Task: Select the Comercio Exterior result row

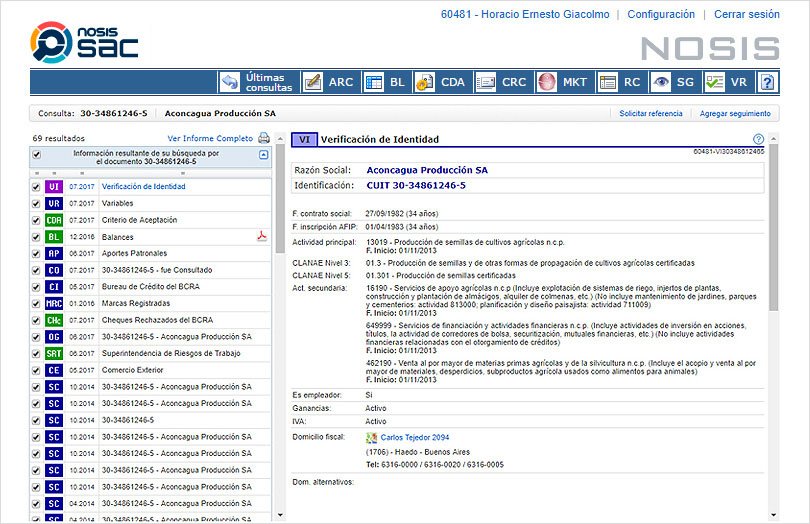Action: click(x=150, y=370)
